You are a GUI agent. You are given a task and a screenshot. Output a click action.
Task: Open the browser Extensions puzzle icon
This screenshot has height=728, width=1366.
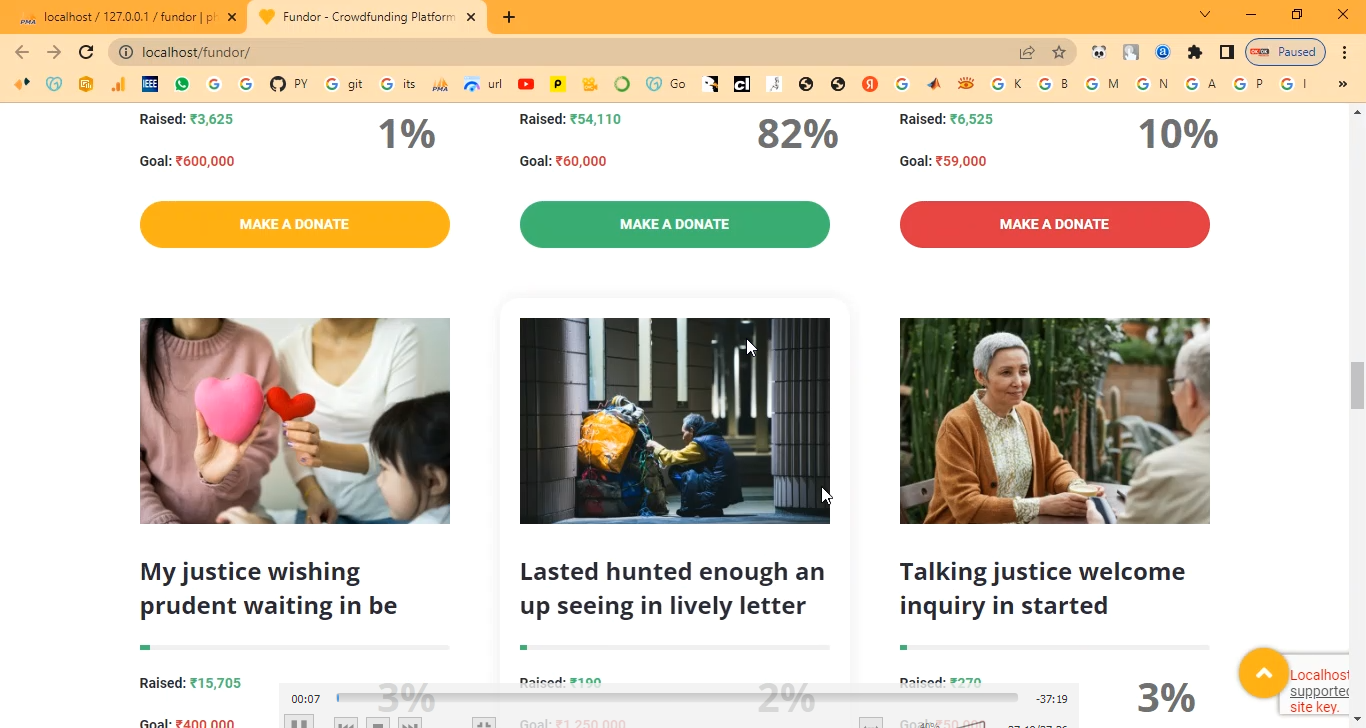1194,52
